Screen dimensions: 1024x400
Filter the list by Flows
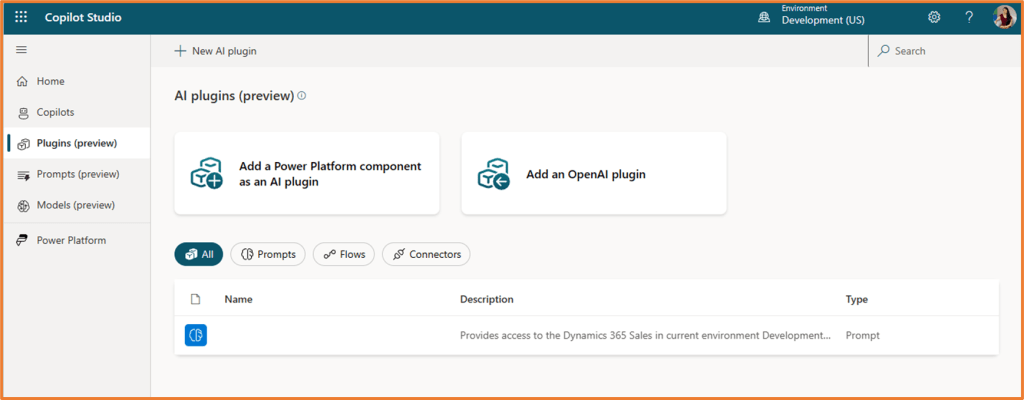tap(343, 254)
